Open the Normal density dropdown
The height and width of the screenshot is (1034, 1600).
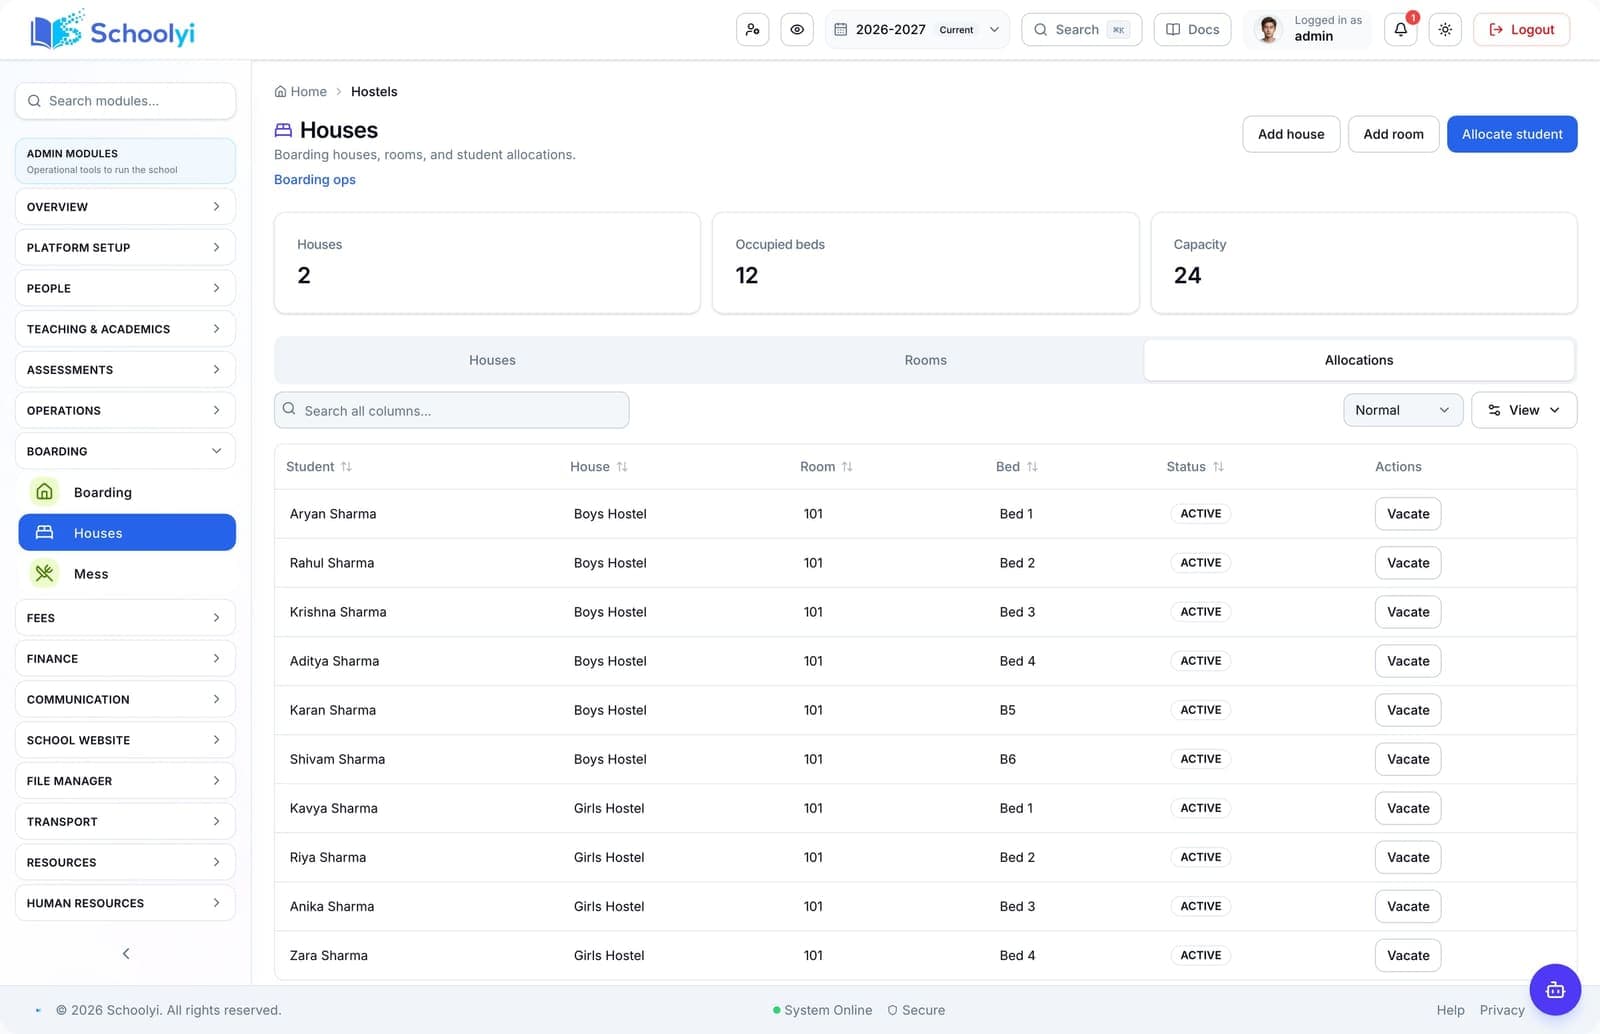(x=1403, y=410)
